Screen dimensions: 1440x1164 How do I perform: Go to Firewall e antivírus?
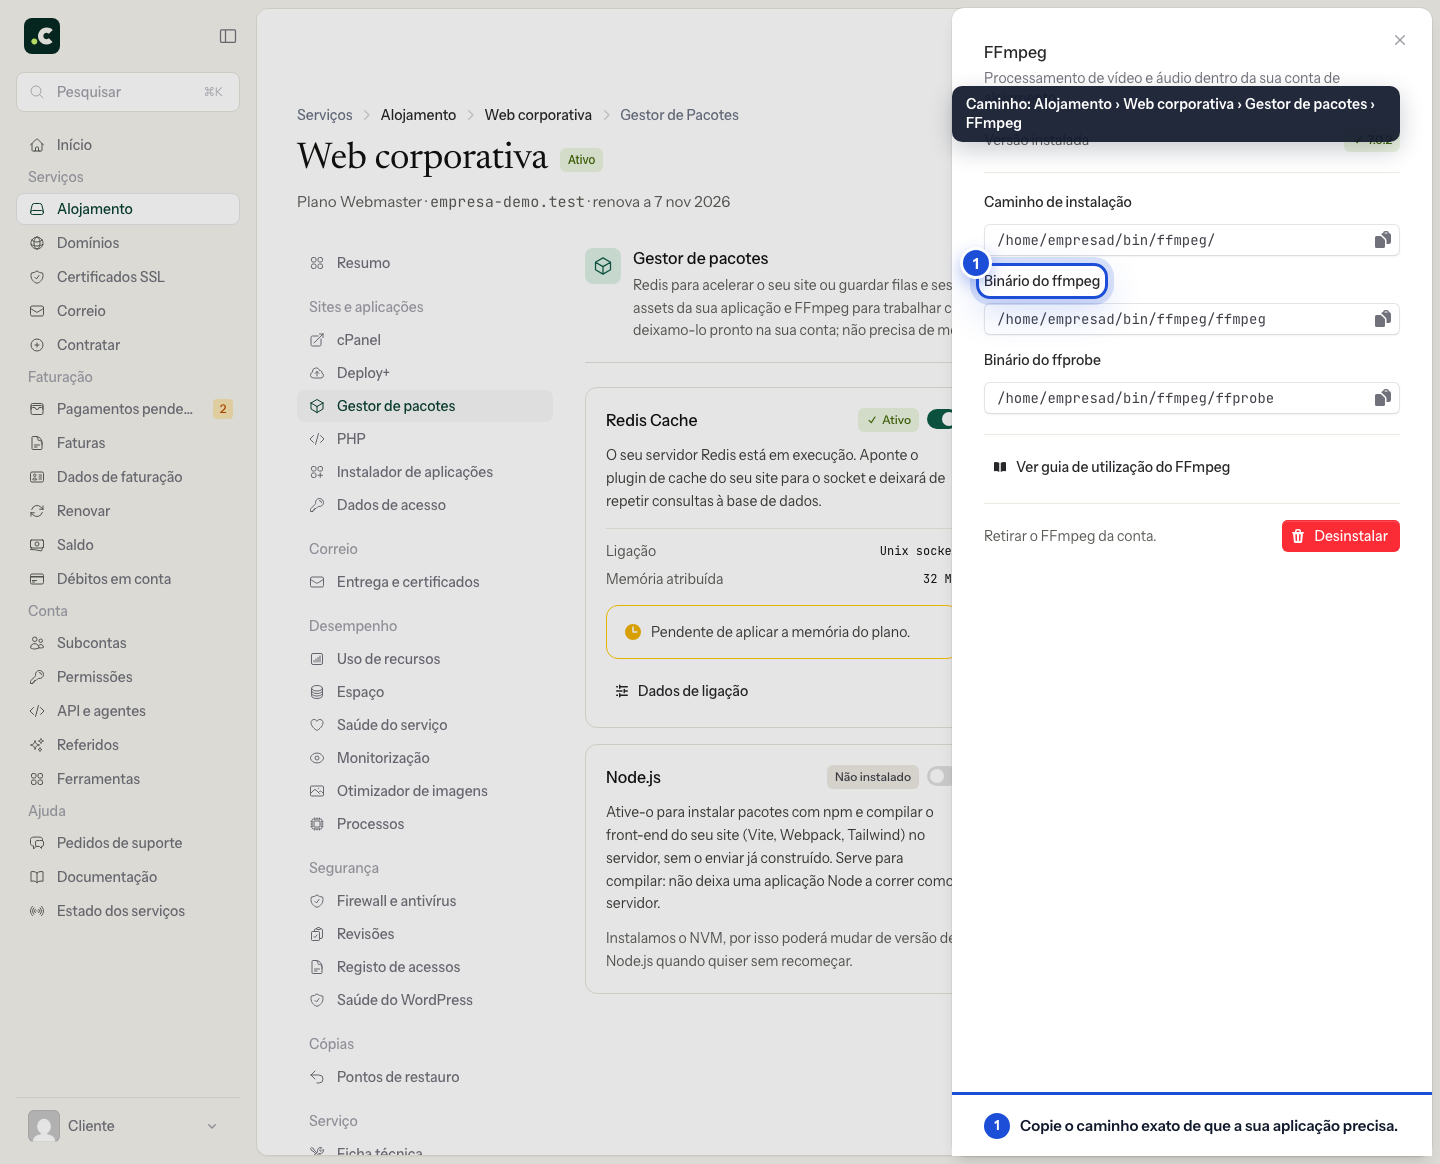click(x=425, y=901)
